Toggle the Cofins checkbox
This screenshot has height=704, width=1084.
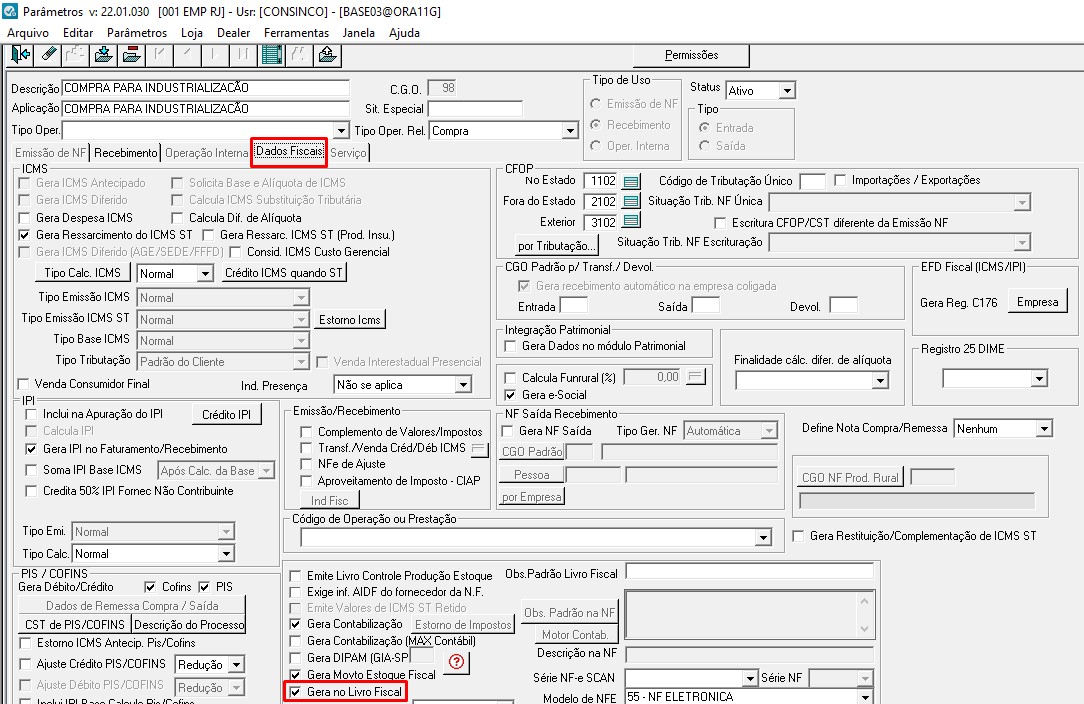150,586
